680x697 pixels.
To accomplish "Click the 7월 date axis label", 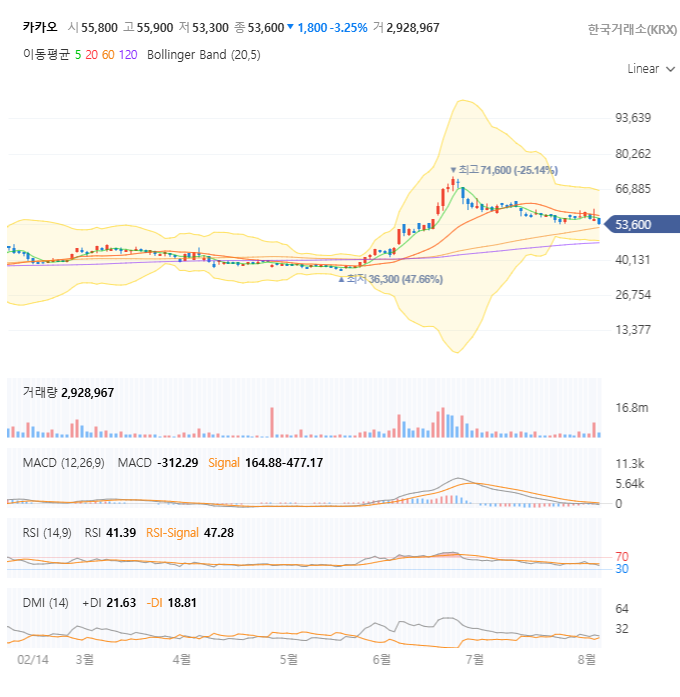I will [x=475, y=660].
